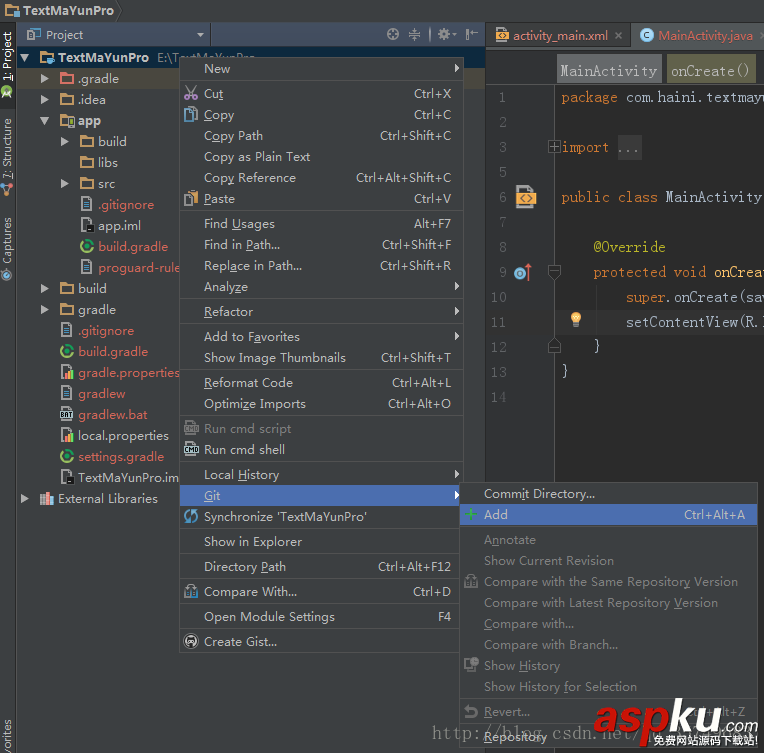764x753 pixels.
Task: Click the override method gutter icon on line 9
Action: click(522, 272)
